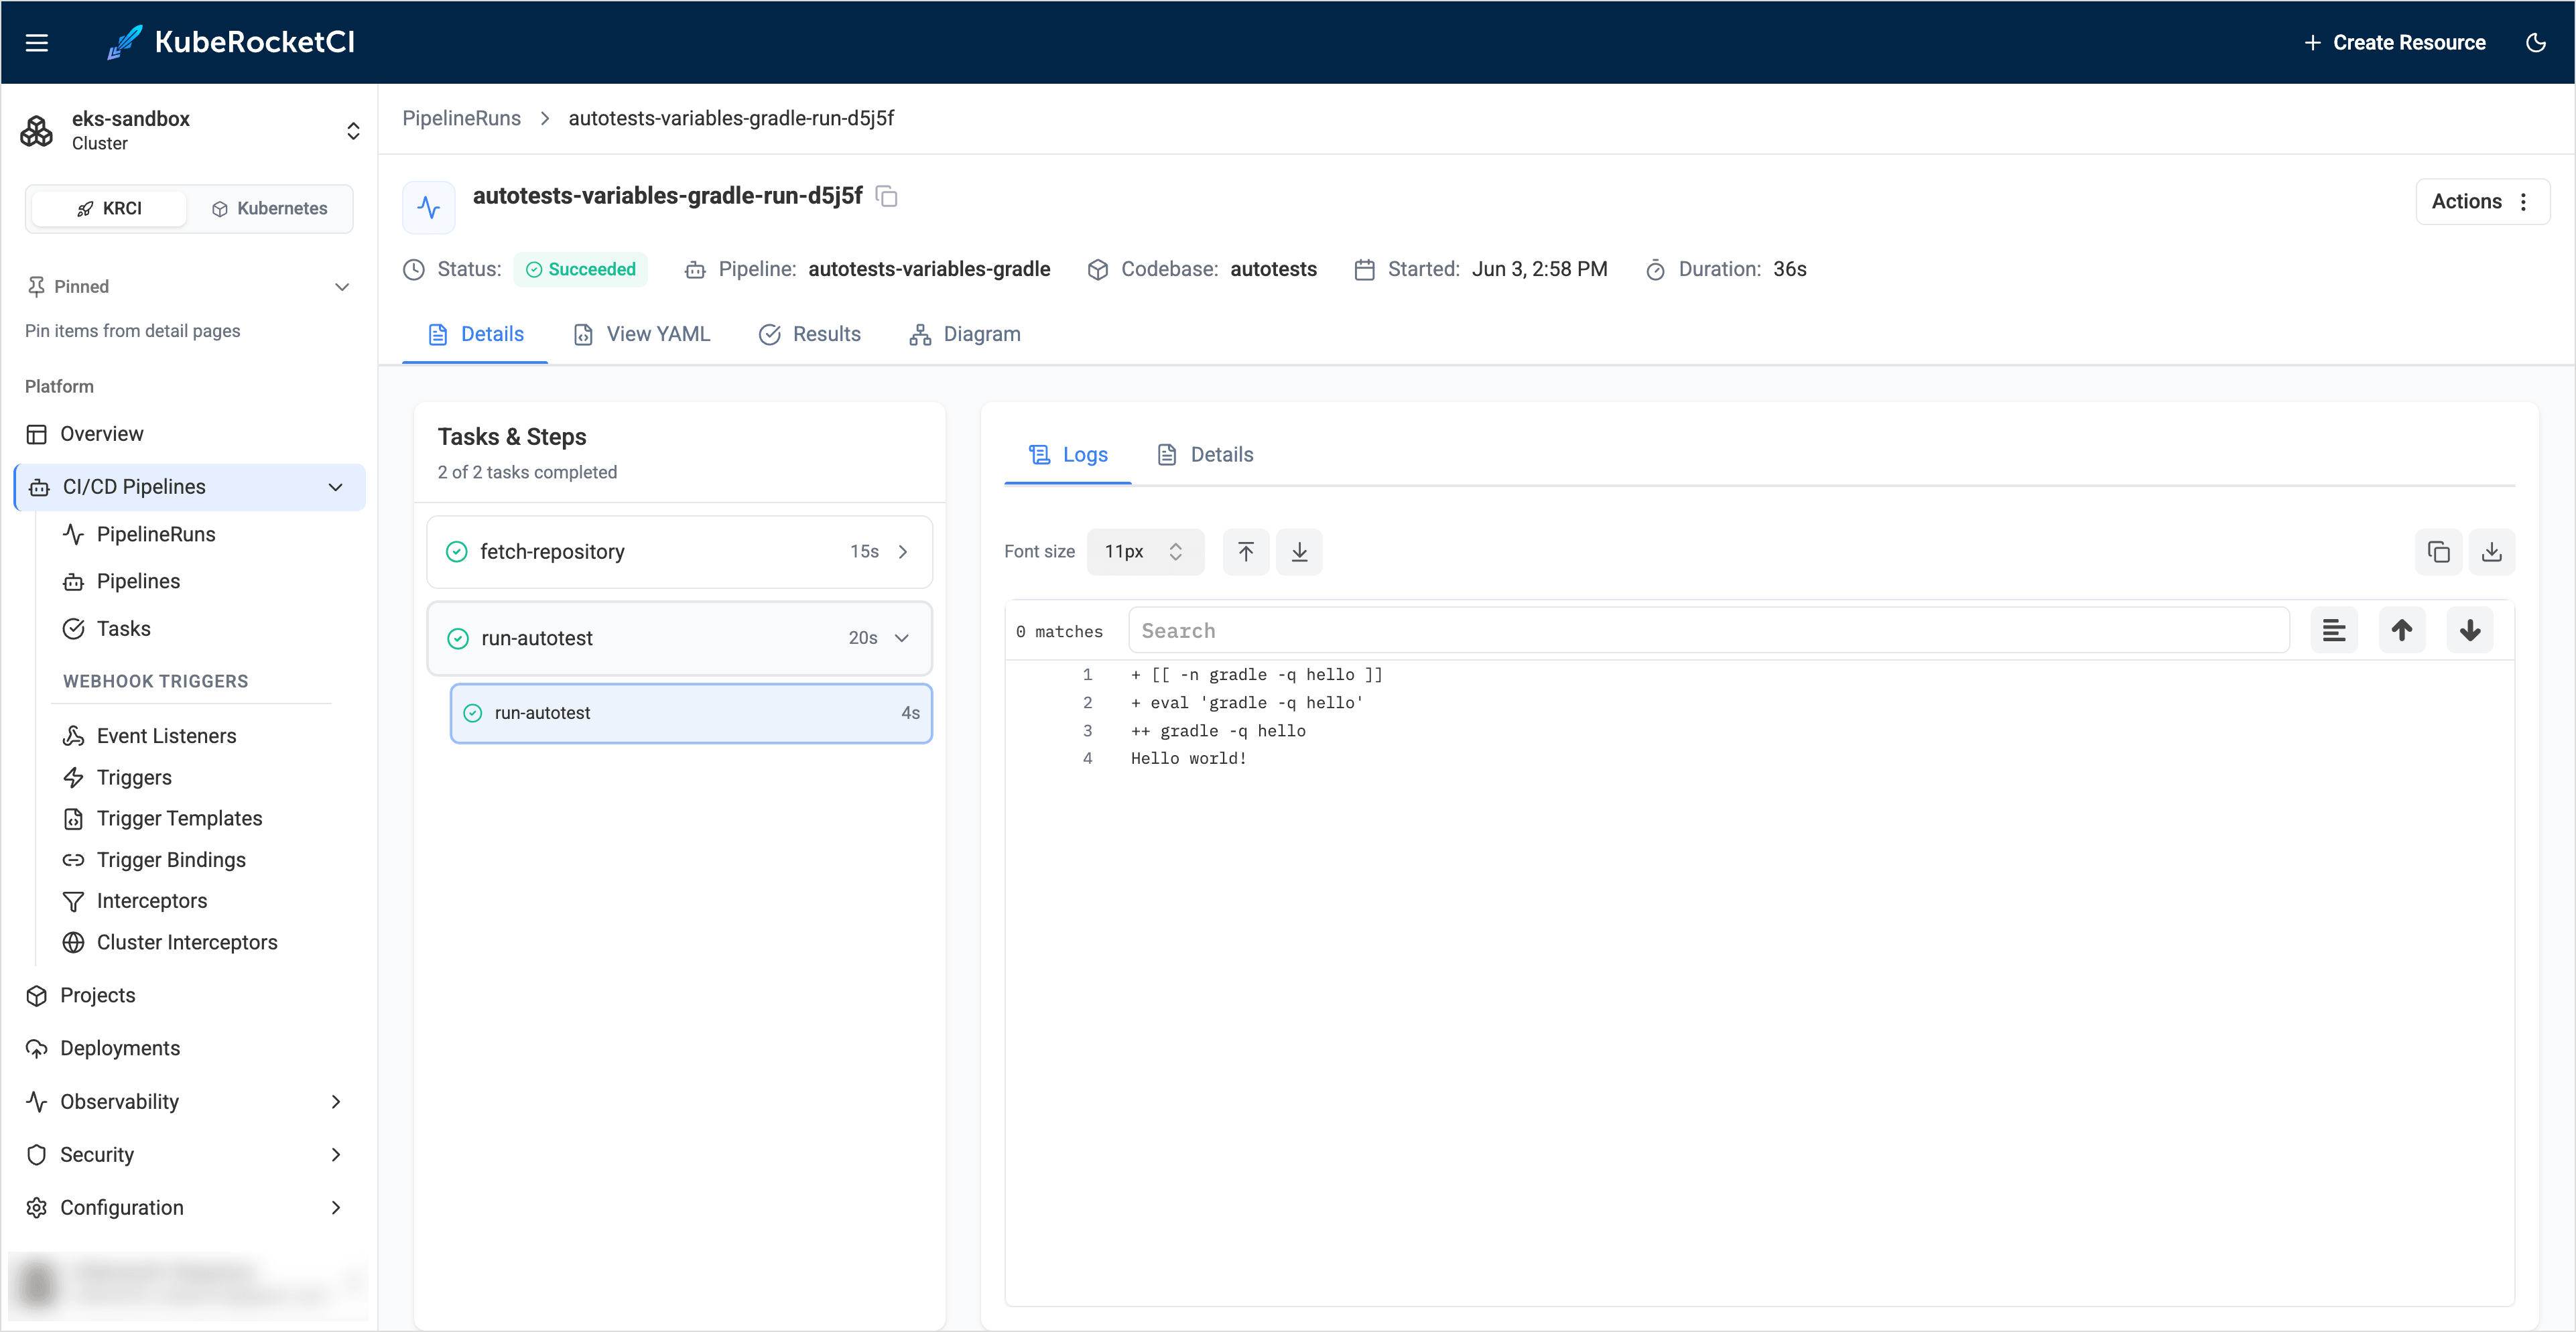Open the eks-sandbox cluster switcher
Viewport: 2576px width, 1332px height.
[x=189, y=130]
